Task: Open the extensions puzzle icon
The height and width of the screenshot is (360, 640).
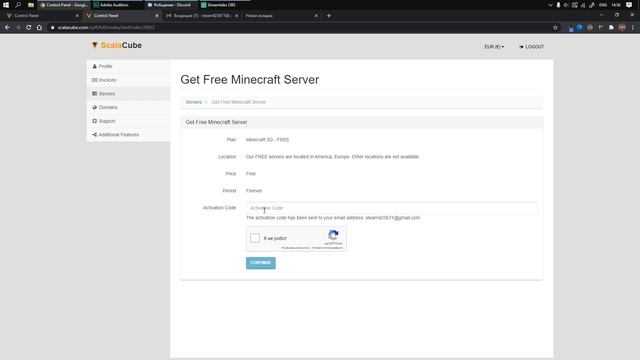Action: pyautogui.click(x=611, y=27)
